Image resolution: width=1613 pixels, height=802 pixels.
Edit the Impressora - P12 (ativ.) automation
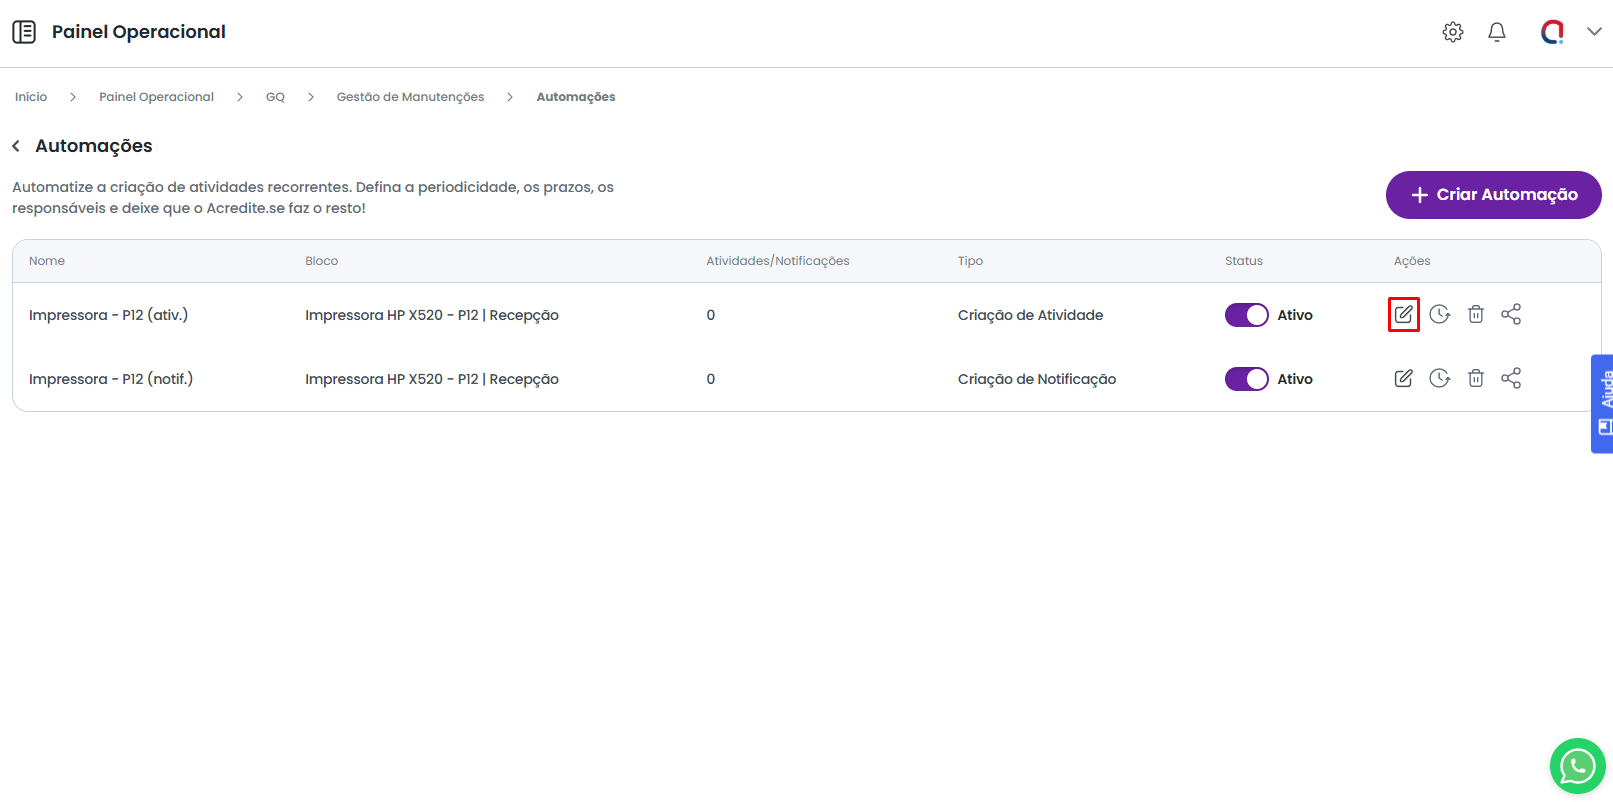pyautogui.click(x=1403, y=314)
